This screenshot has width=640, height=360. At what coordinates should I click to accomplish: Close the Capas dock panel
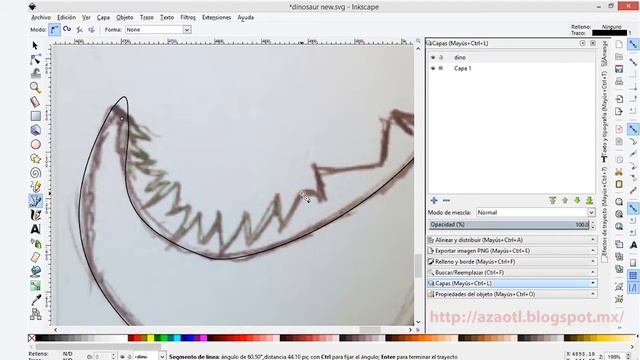[x=593, y=43]
